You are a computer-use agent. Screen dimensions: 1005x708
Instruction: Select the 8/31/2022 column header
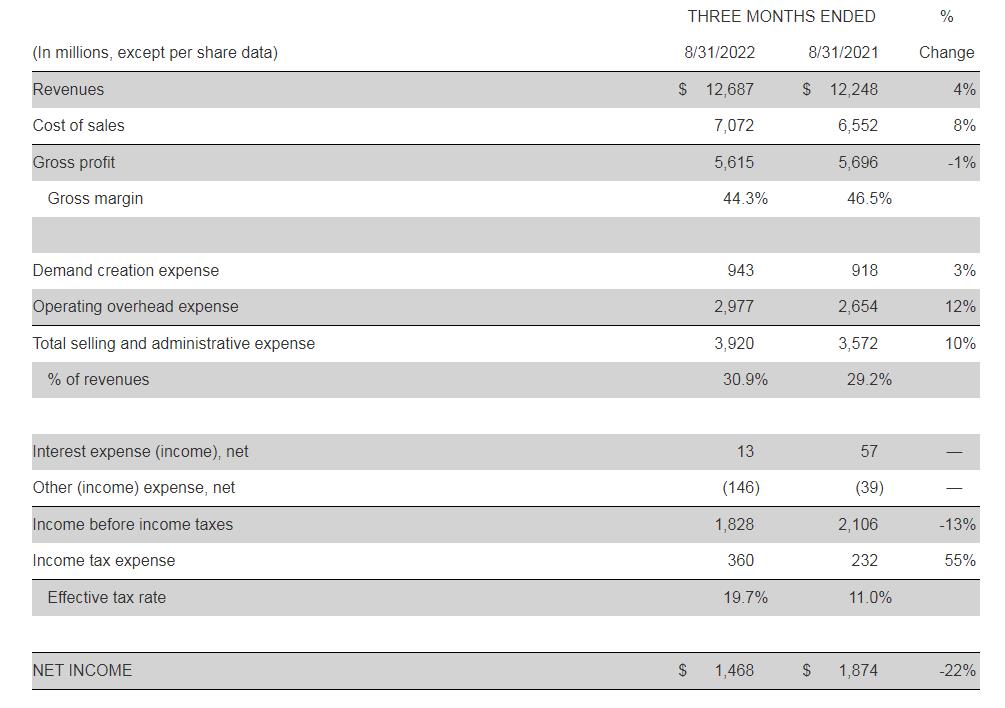tap(719, 52)
